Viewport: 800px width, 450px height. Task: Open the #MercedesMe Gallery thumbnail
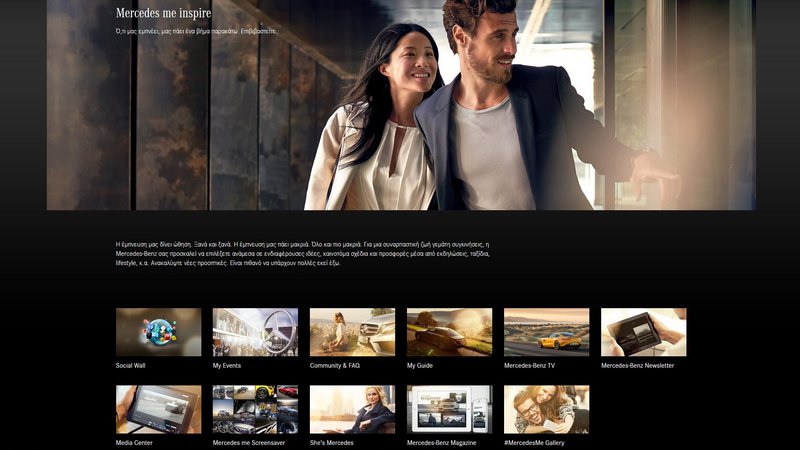[546, 409]
